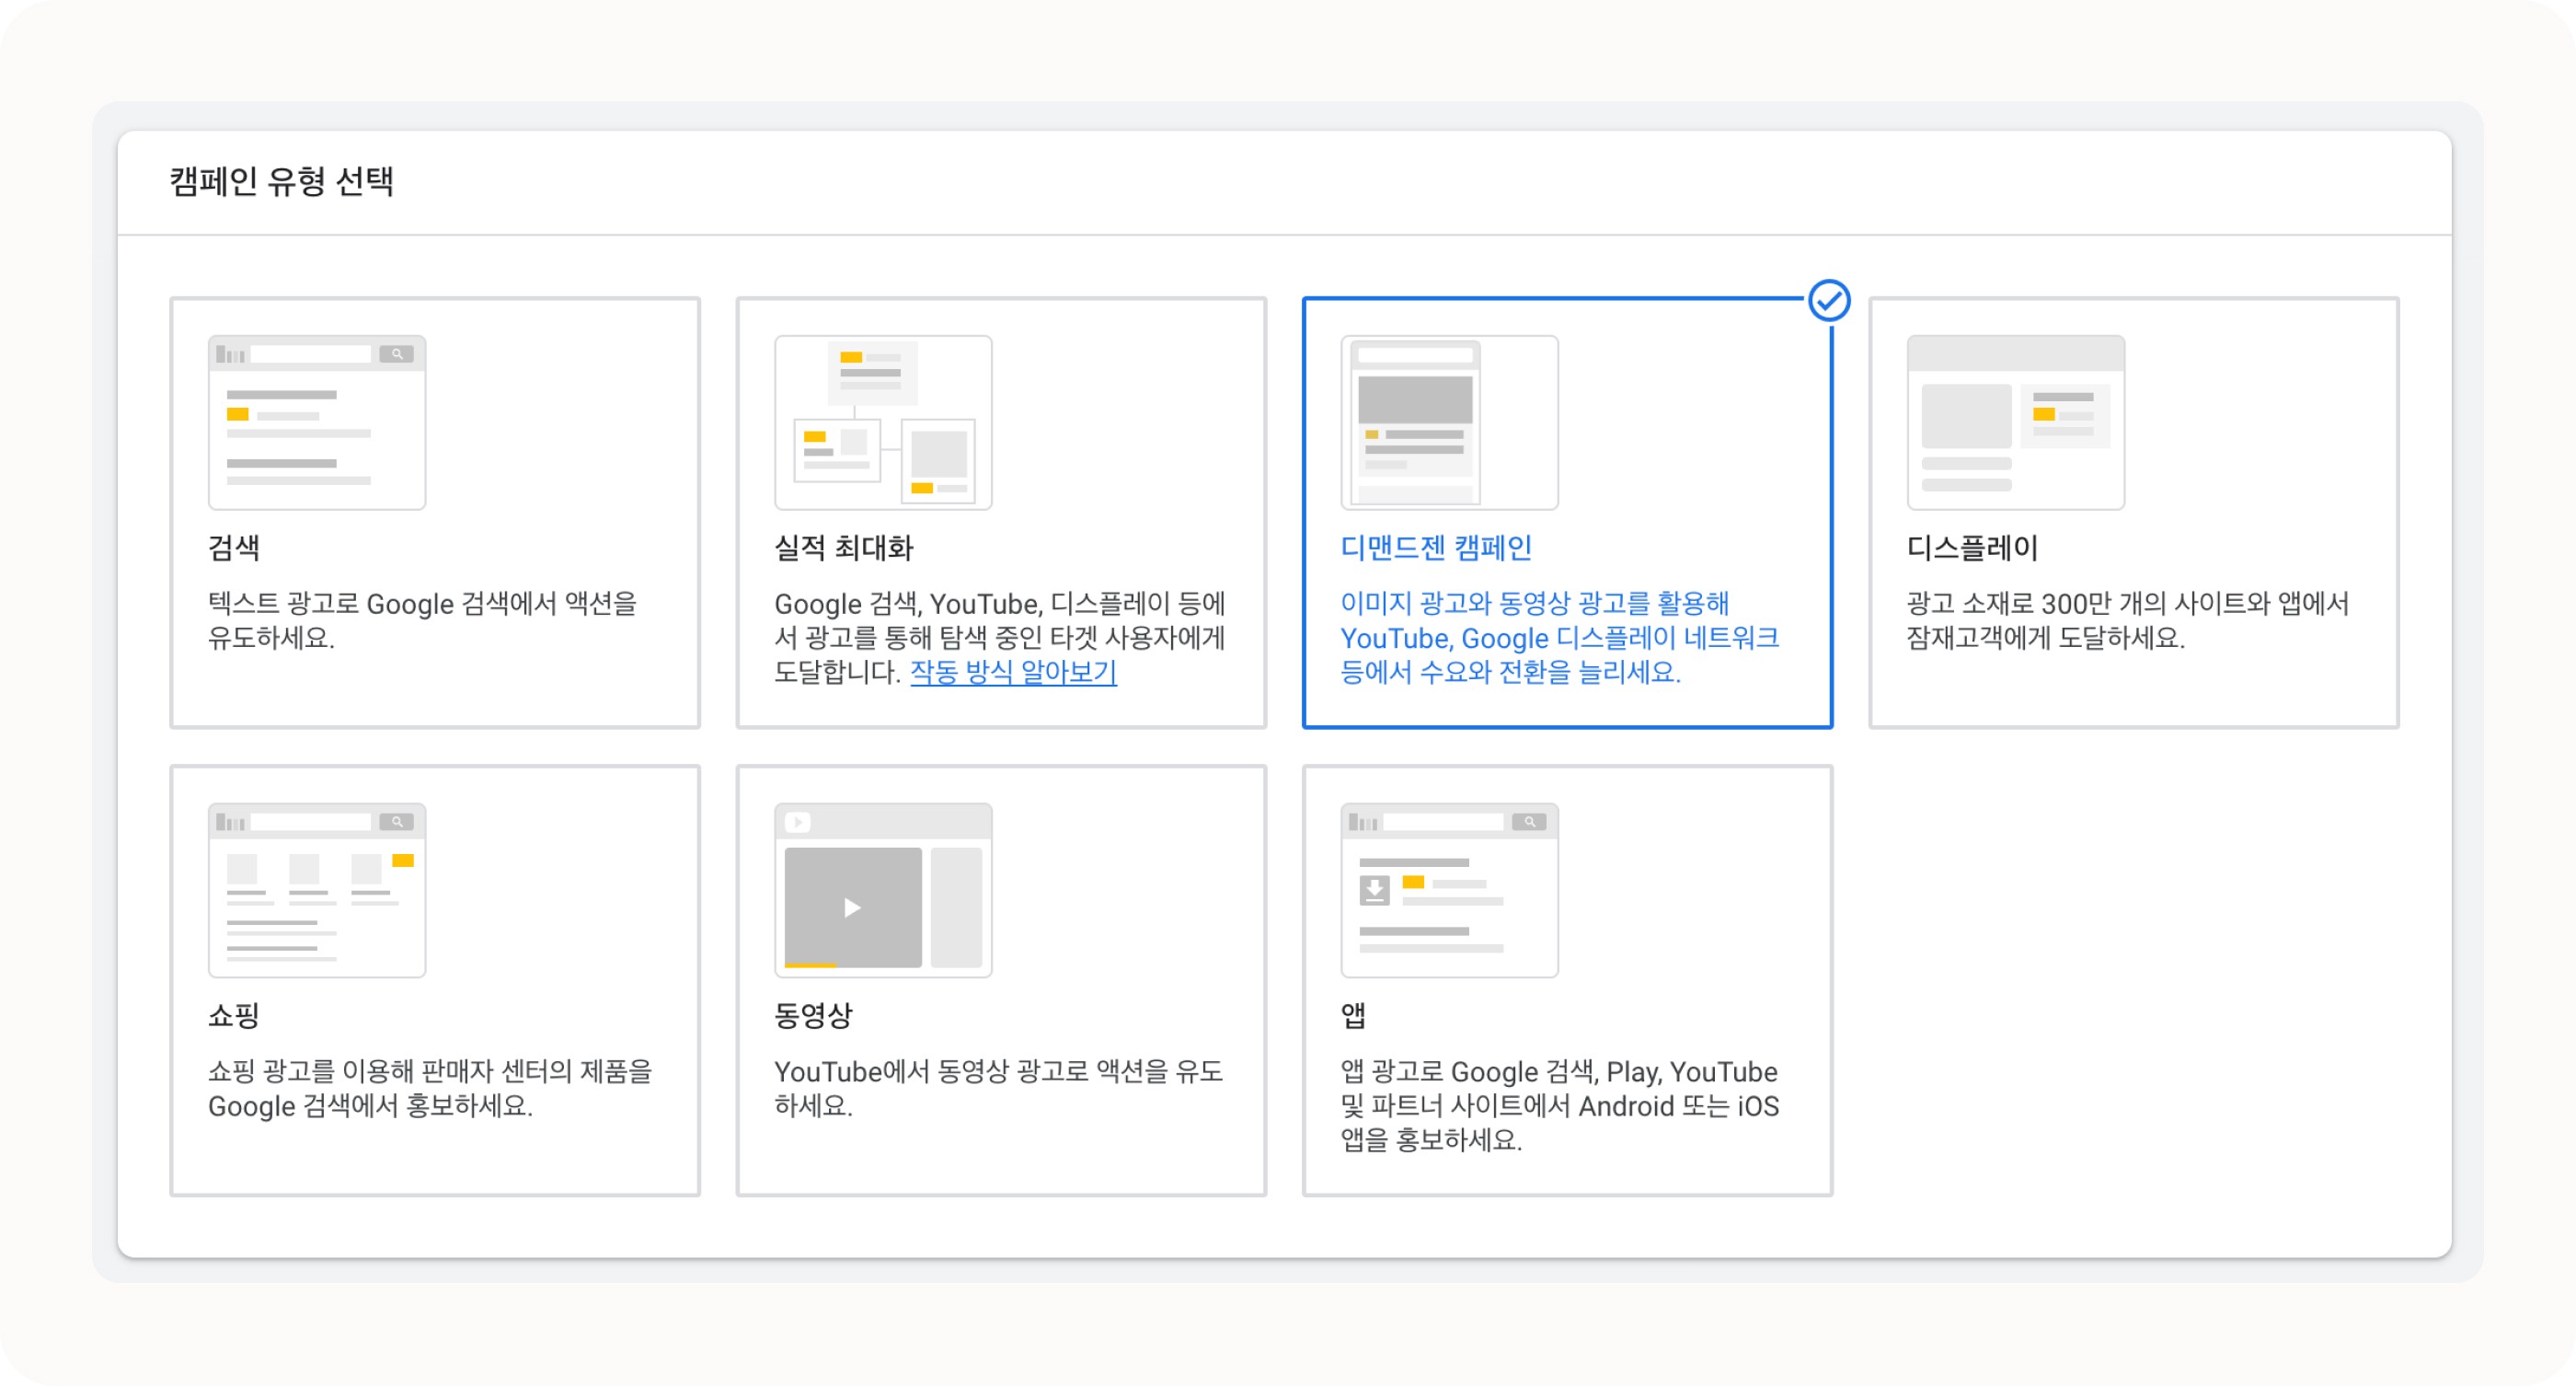Image resolution: width=2576 pixels, height=1386 pixels.
Task: Click the 캠페인 유형 선택 heading
Action: 281,181
